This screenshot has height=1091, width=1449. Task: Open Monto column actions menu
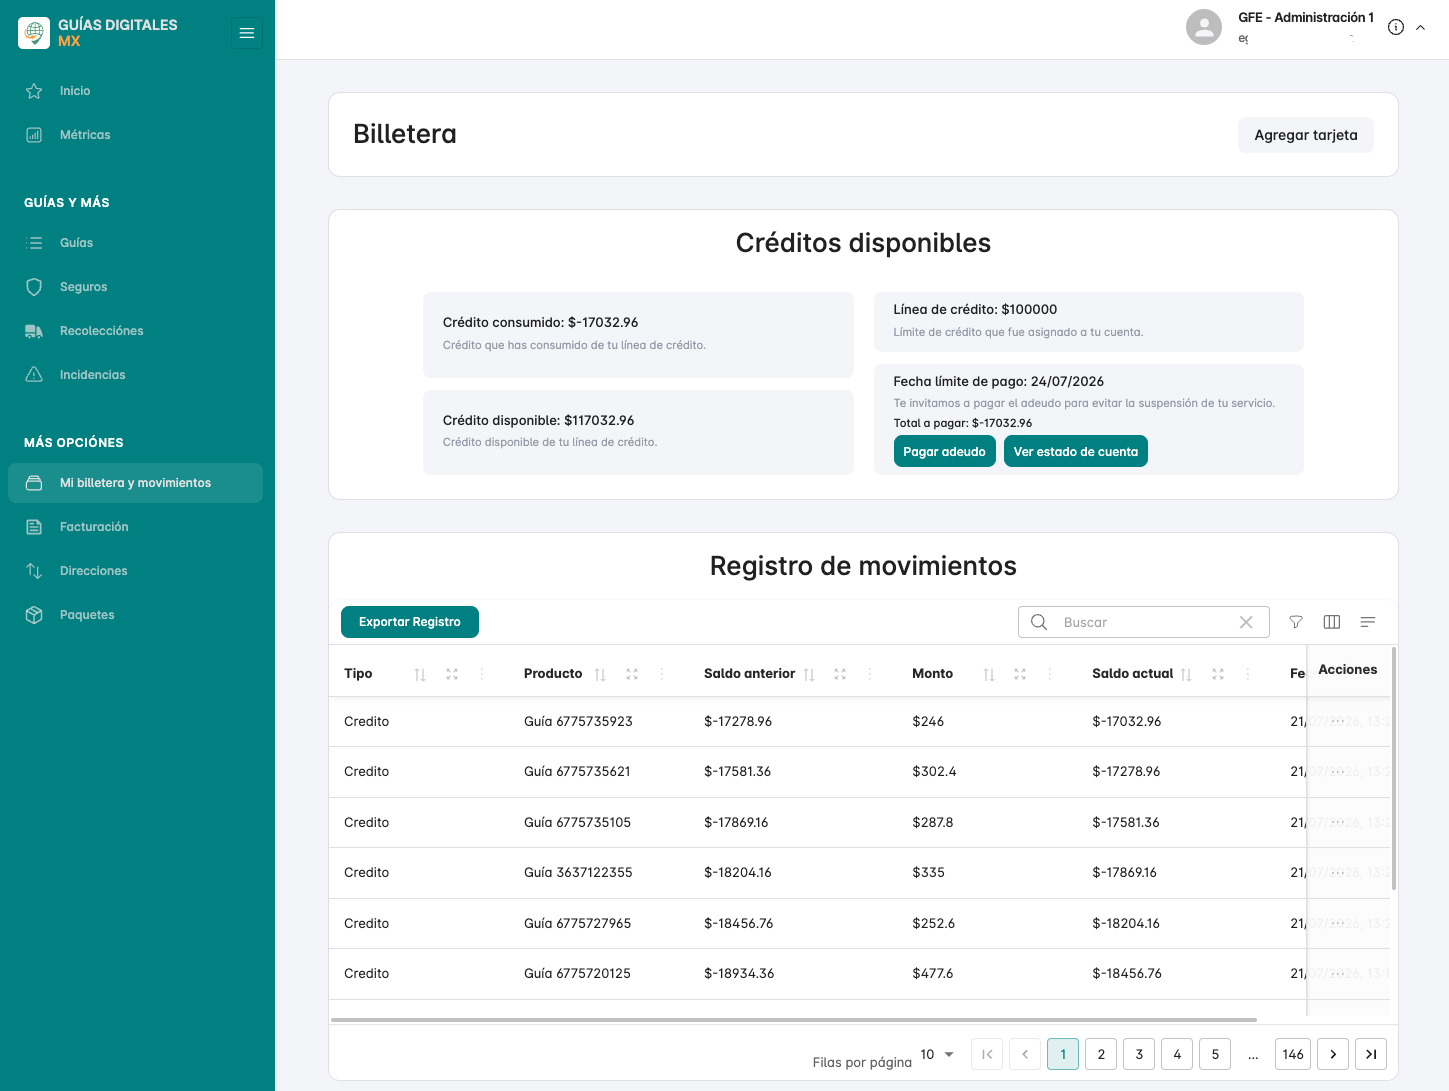pos(1050,674)
